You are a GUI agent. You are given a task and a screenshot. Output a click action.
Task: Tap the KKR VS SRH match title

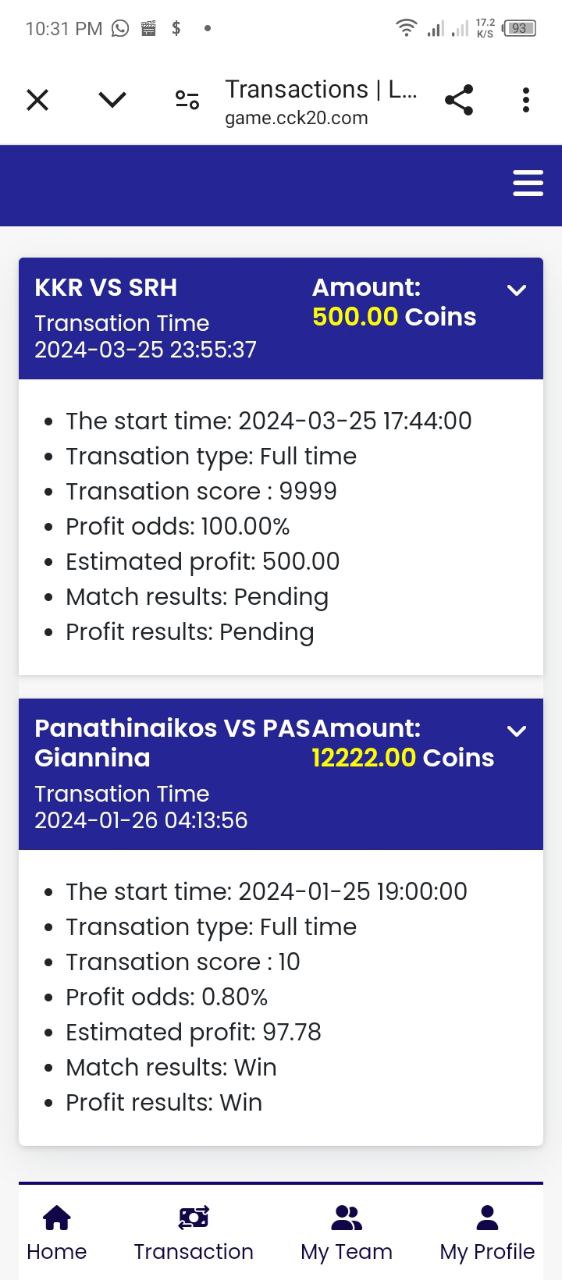point(106,288)
